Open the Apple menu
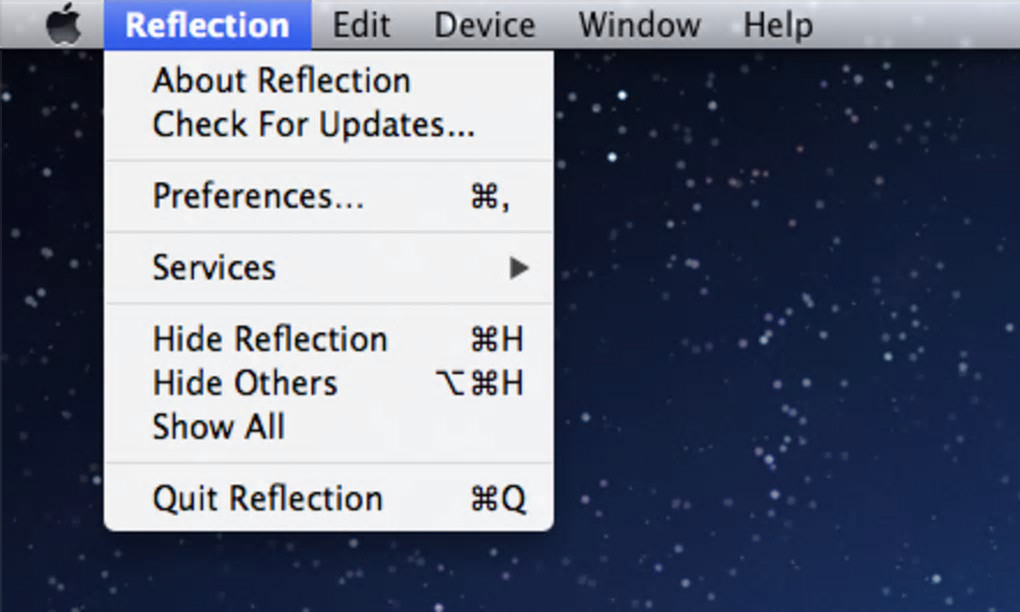1020x612 pixels. coord(63,24)
